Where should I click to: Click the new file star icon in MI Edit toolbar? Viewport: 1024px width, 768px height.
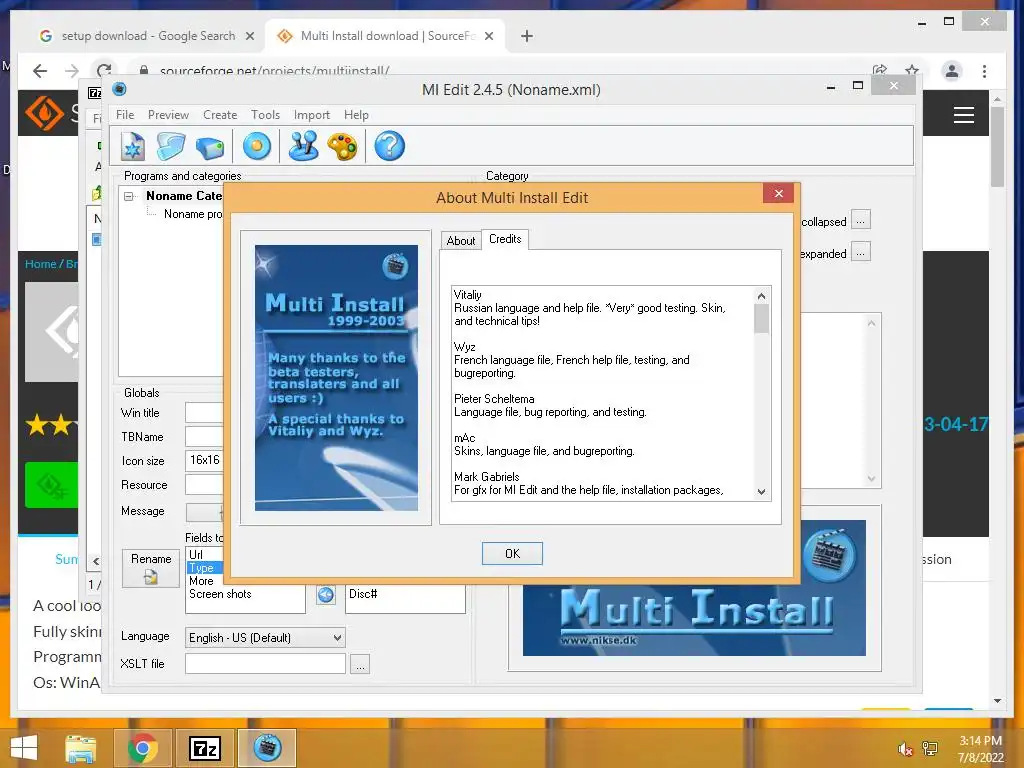133,146
